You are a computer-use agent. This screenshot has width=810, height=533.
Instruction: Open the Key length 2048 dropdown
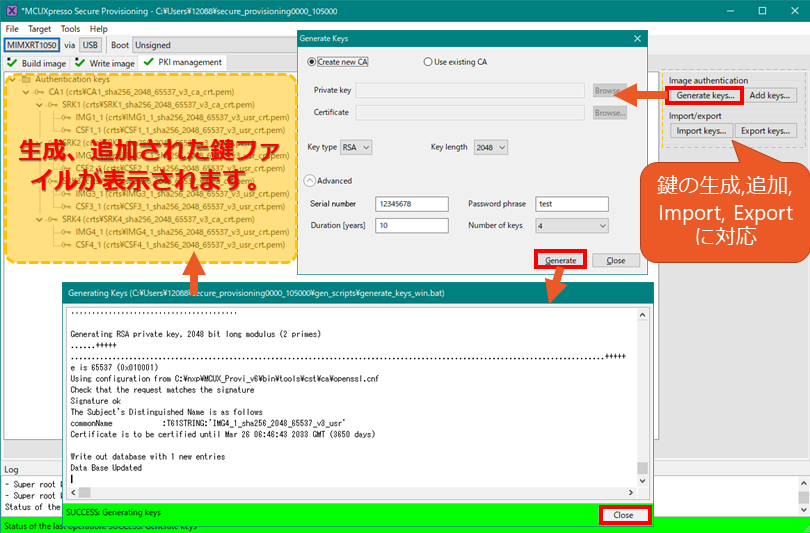click(491, 147)
